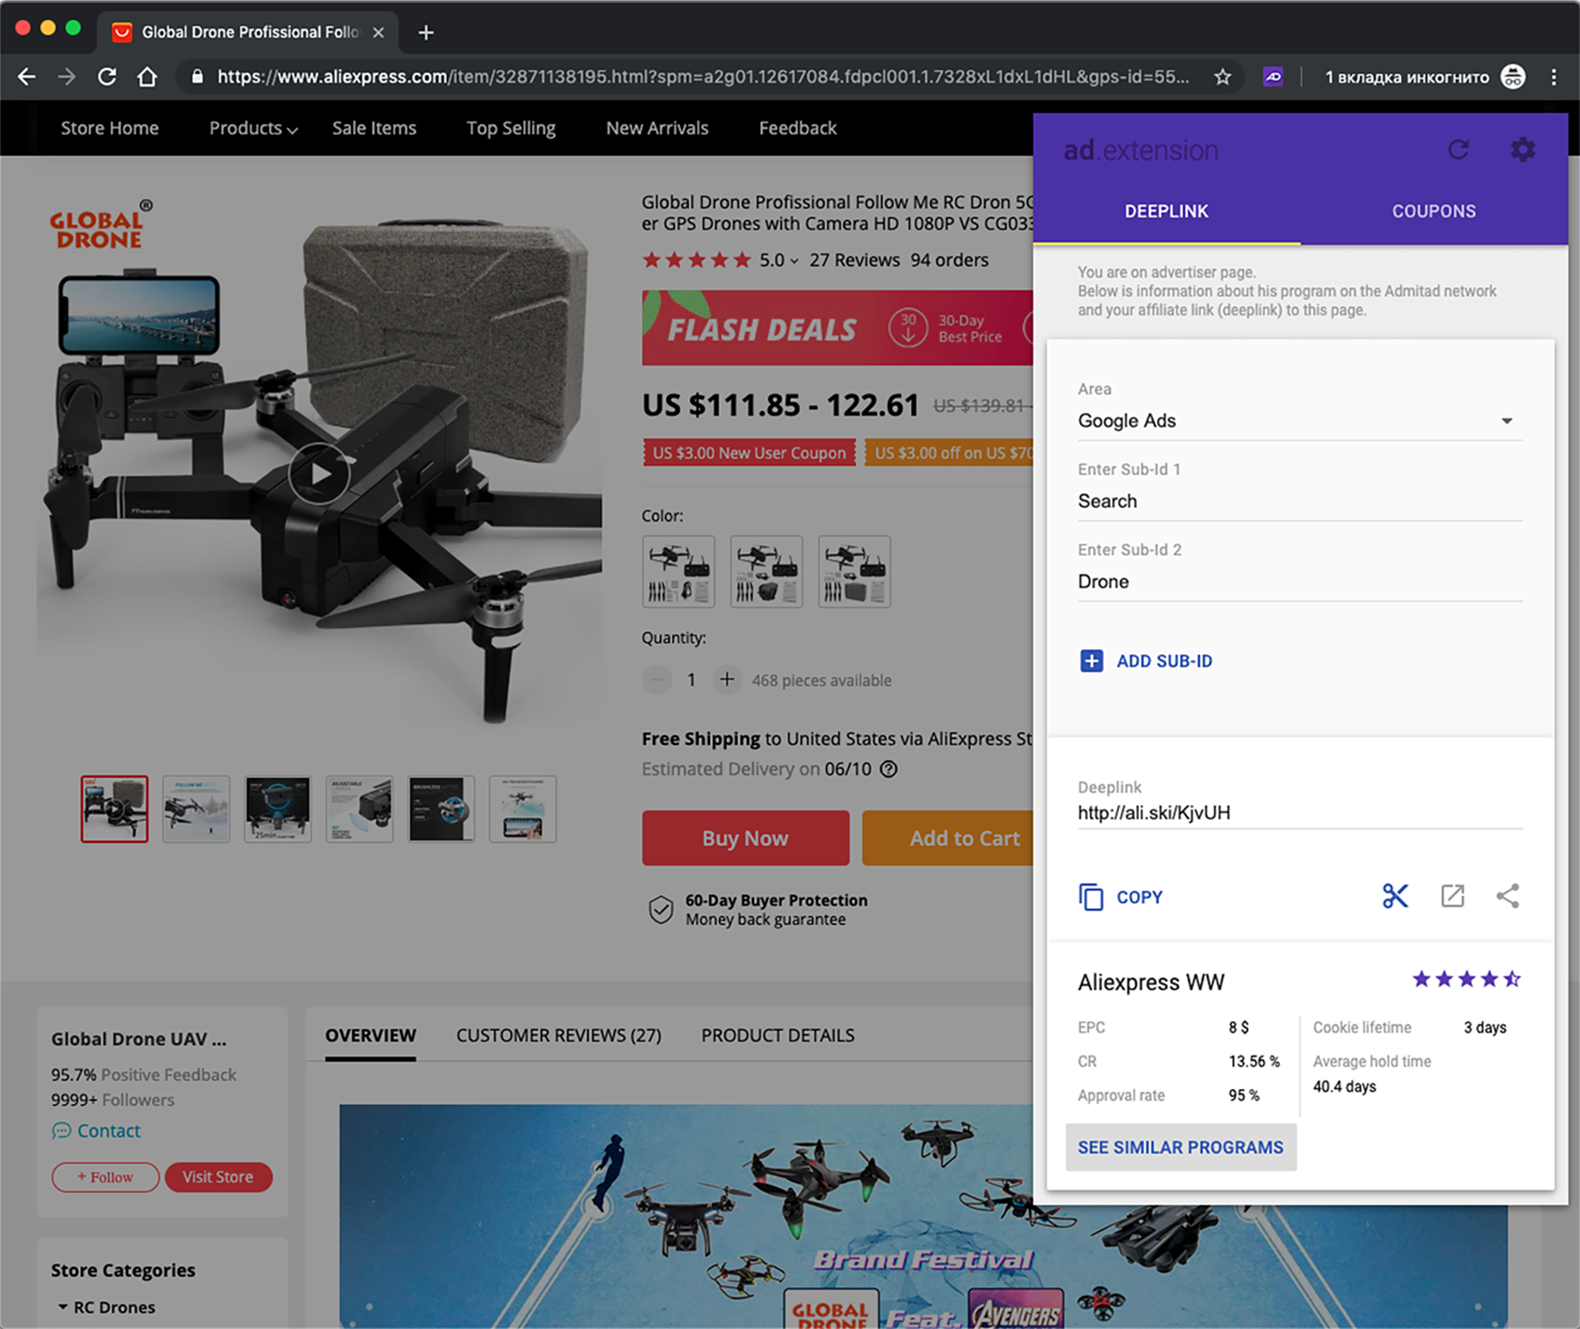The width and height of the screenshot is (1580, 1329).
Task: Open Sale Items menu item
Action: [374, 128]
